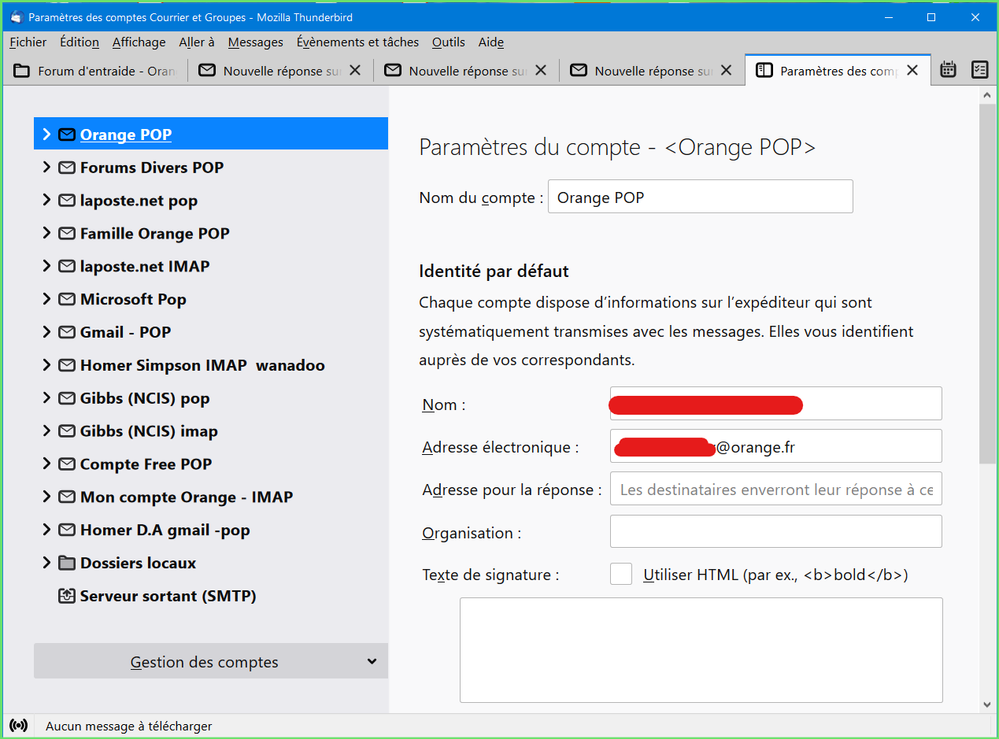Image resolution: width=999 pixels, height=739 pixels.
Task: Close the Paramètres des comptes tab
Action: click(x=912, y=70)
